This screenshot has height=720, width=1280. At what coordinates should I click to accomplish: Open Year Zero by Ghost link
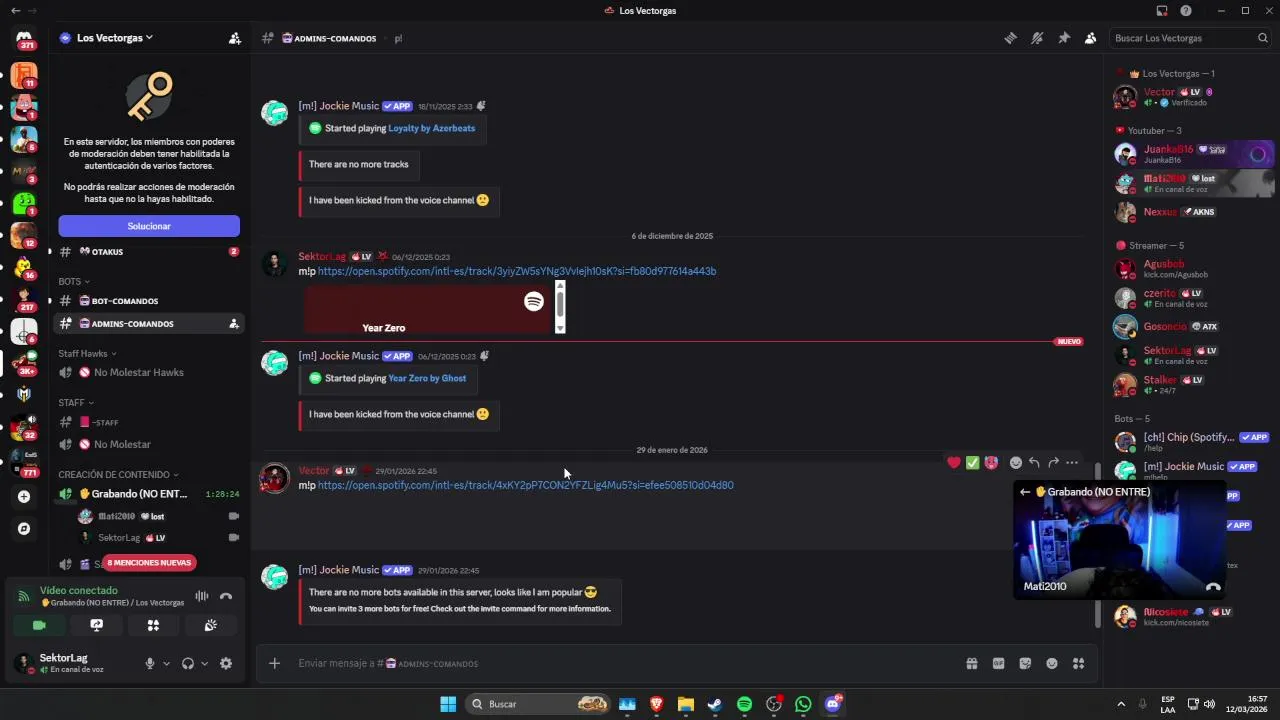(x=427, y=378)
